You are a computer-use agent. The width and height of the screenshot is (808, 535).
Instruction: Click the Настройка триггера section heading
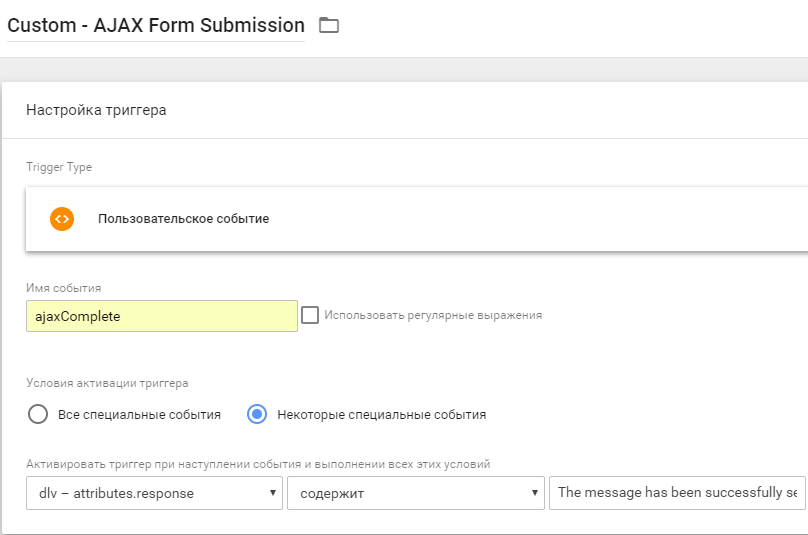(96, 110)
